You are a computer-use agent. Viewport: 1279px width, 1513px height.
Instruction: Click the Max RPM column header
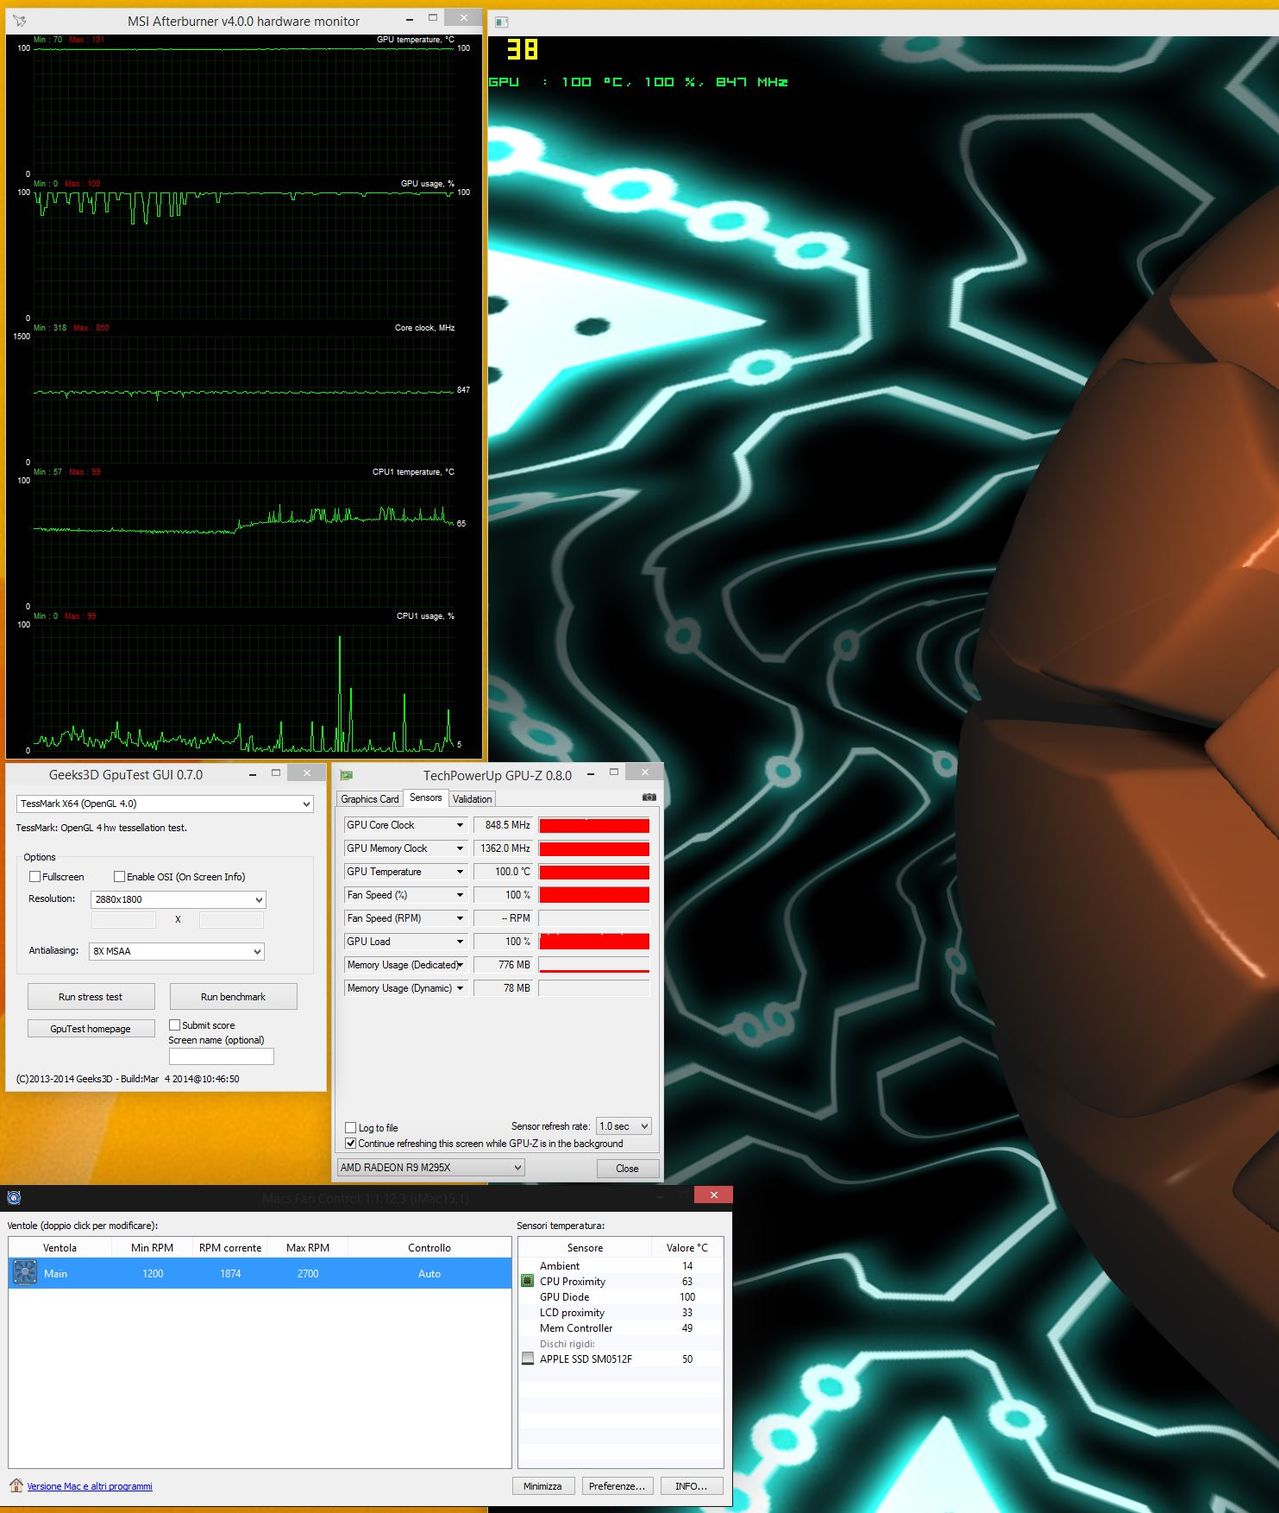(308, 1248)
